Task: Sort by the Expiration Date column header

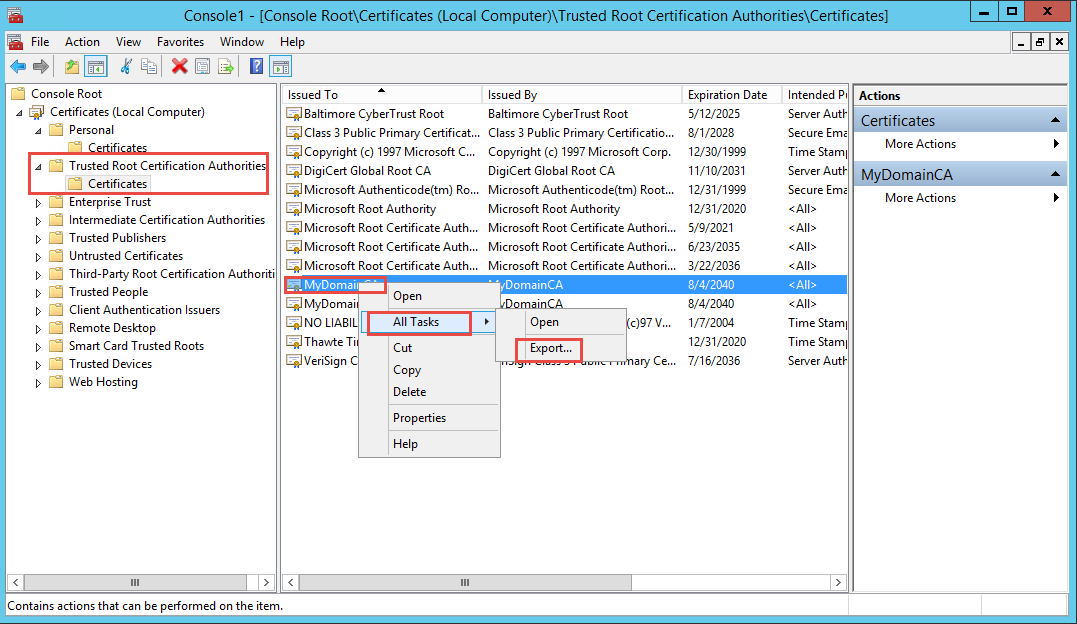Action: point(732,95)
